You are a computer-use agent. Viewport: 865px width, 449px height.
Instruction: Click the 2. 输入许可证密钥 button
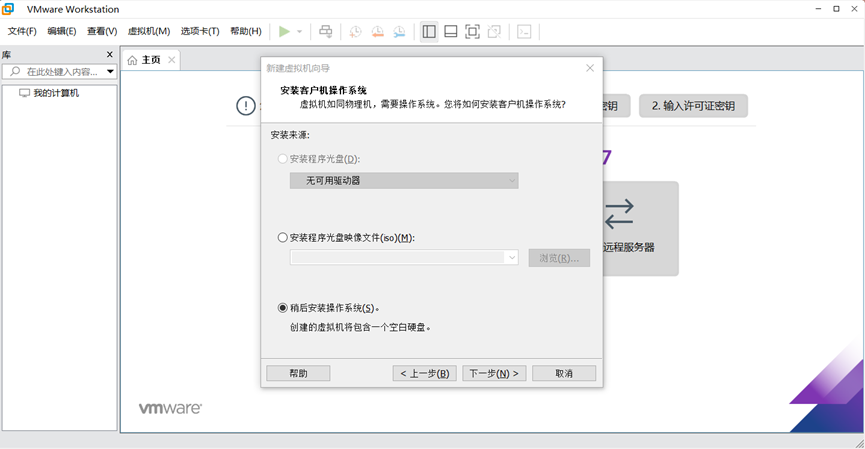[693, 105]
